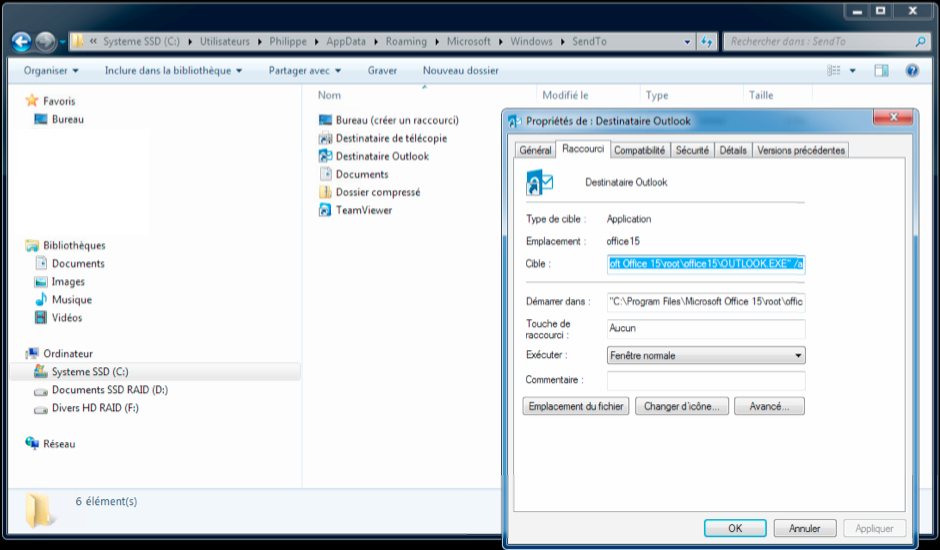Select the Systeme SSD (C:) drive icon

41,371
